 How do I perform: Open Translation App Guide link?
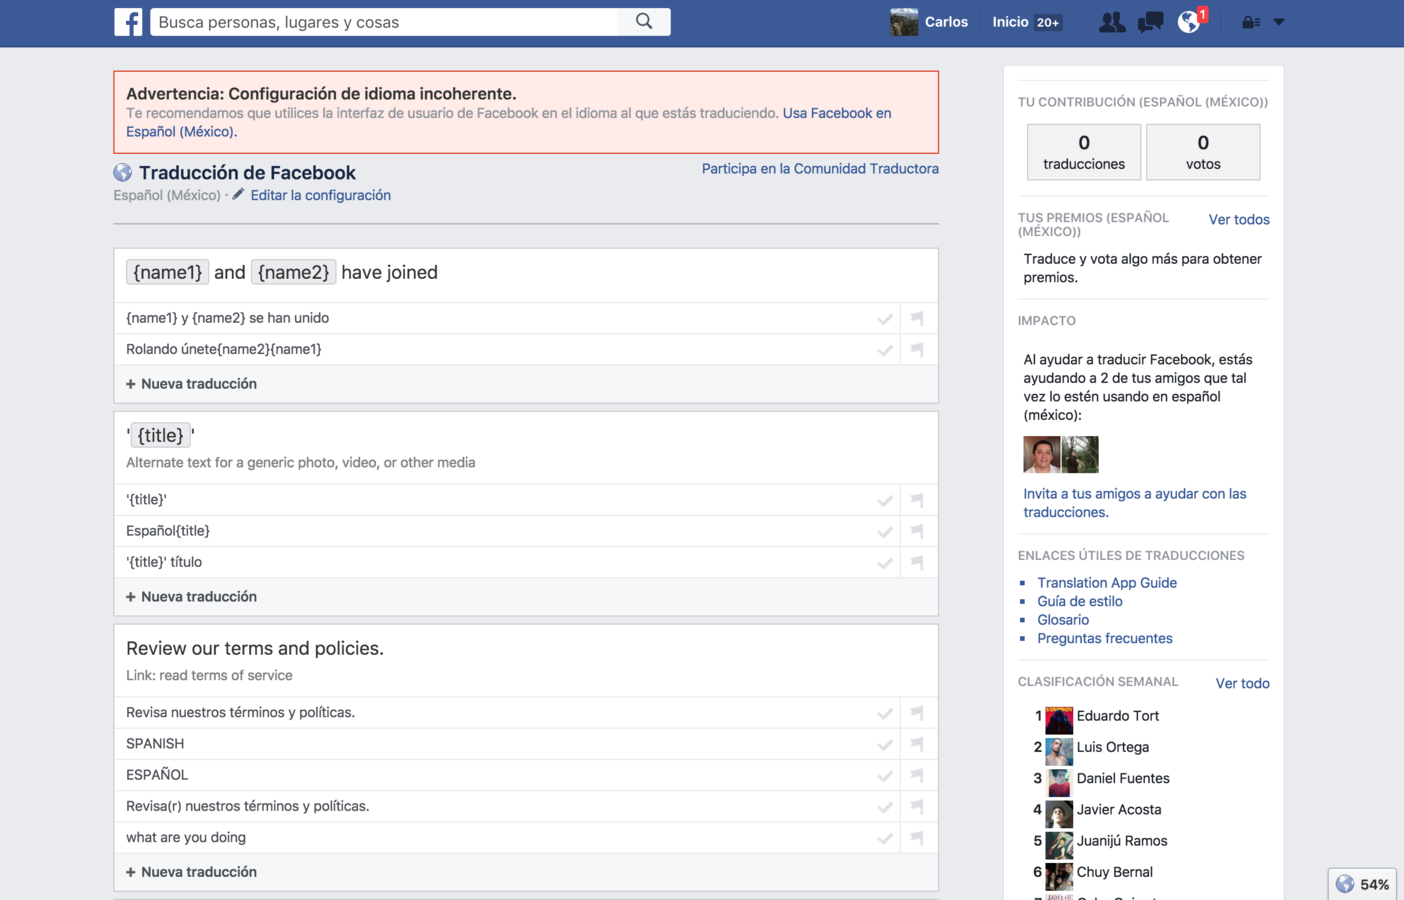1107,583
